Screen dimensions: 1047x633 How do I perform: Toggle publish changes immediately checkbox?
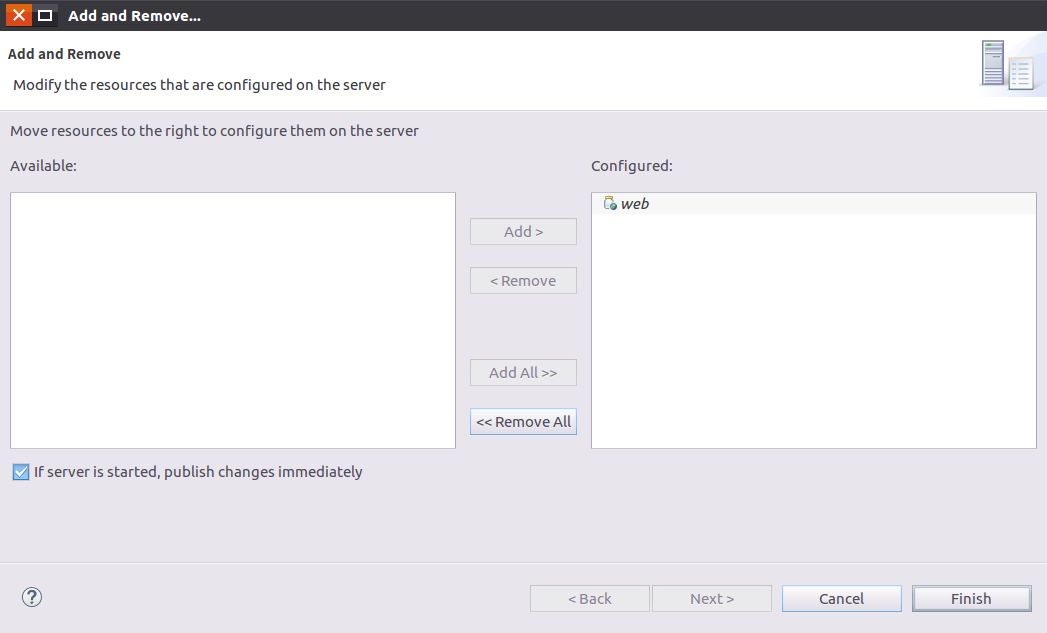click(21, 472)
